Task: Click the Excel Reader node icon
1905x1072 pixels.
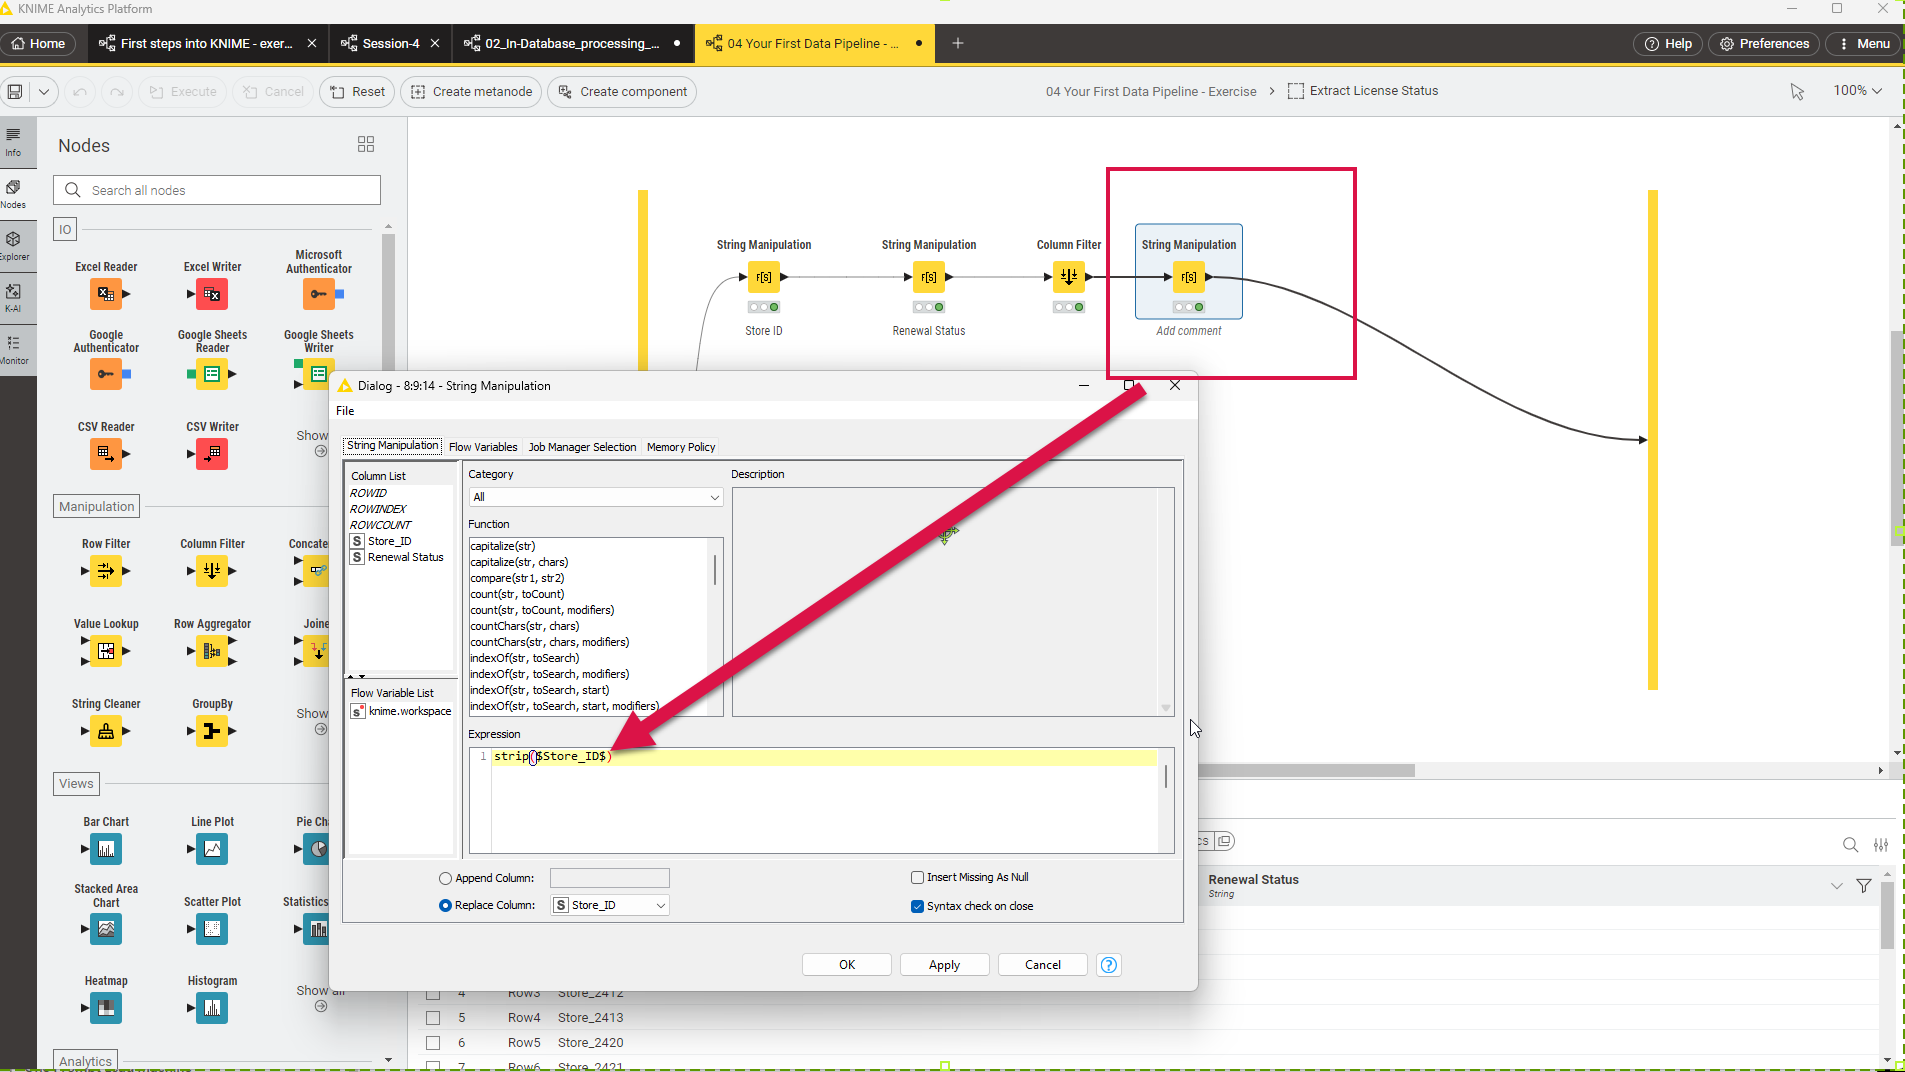Action: coord(106,294)
